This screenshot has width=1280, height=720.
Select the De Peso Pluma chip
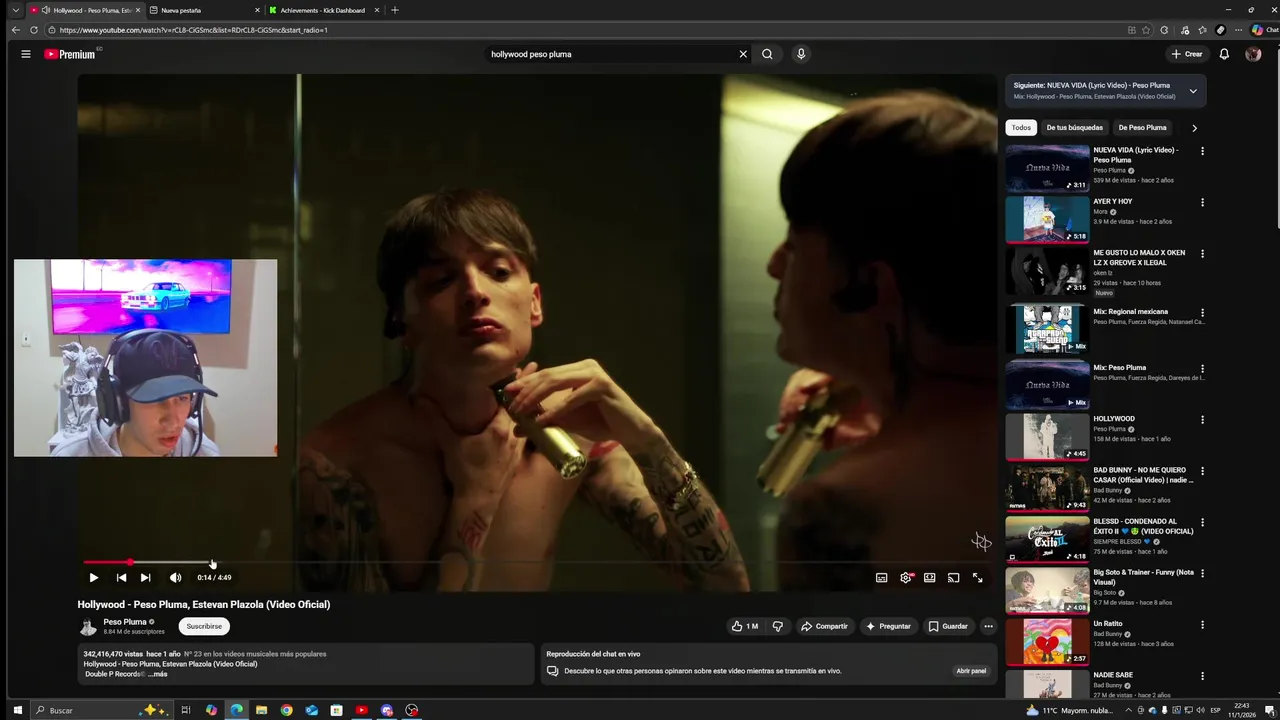point(1142,128)
